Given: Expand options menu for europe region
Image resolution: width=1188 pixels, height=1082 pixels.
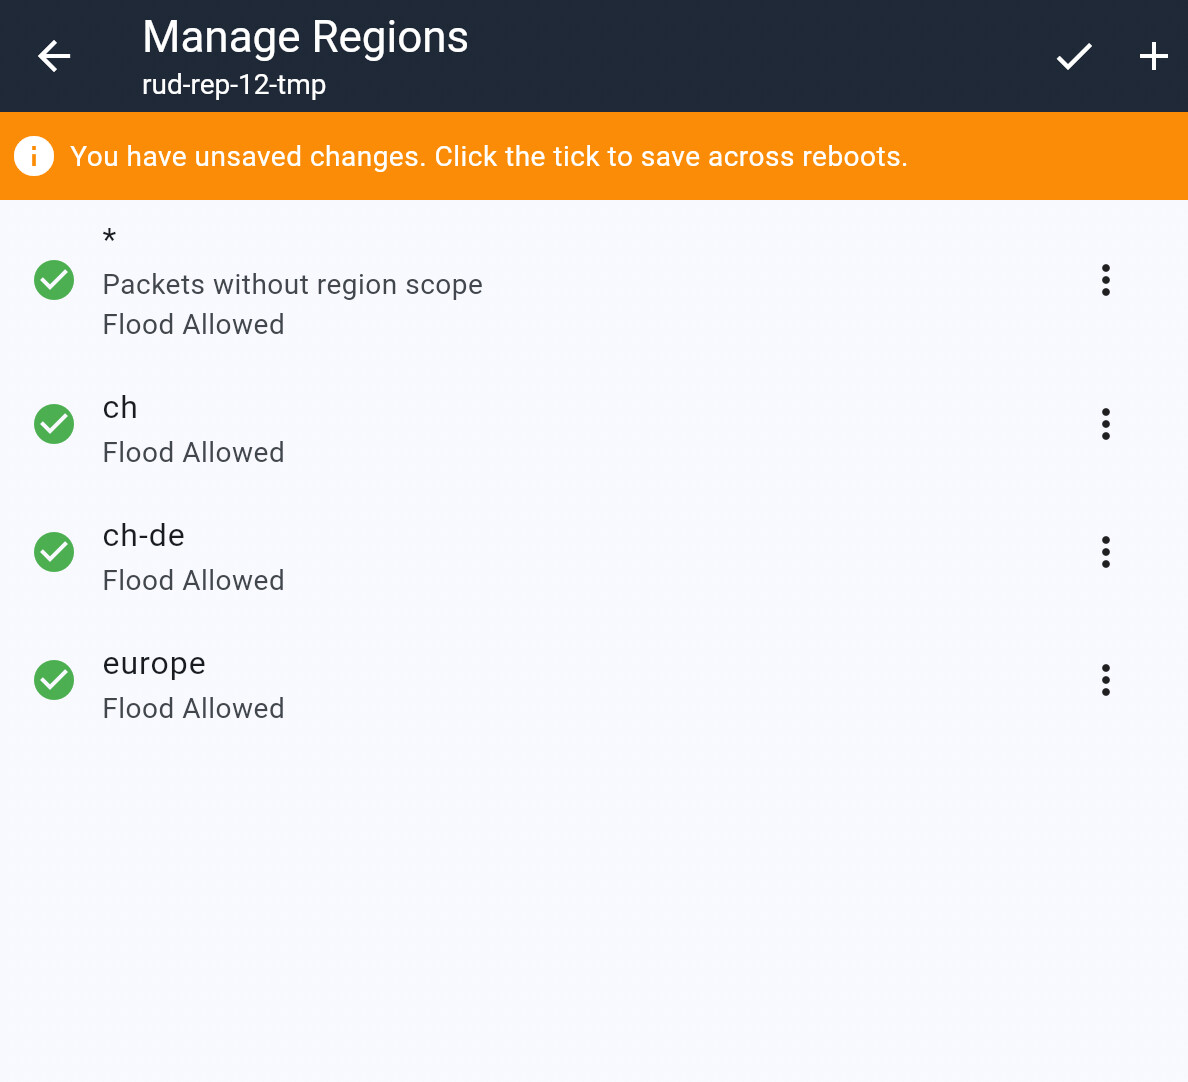Looking at the screenshot, I should tap(1105, 680).
